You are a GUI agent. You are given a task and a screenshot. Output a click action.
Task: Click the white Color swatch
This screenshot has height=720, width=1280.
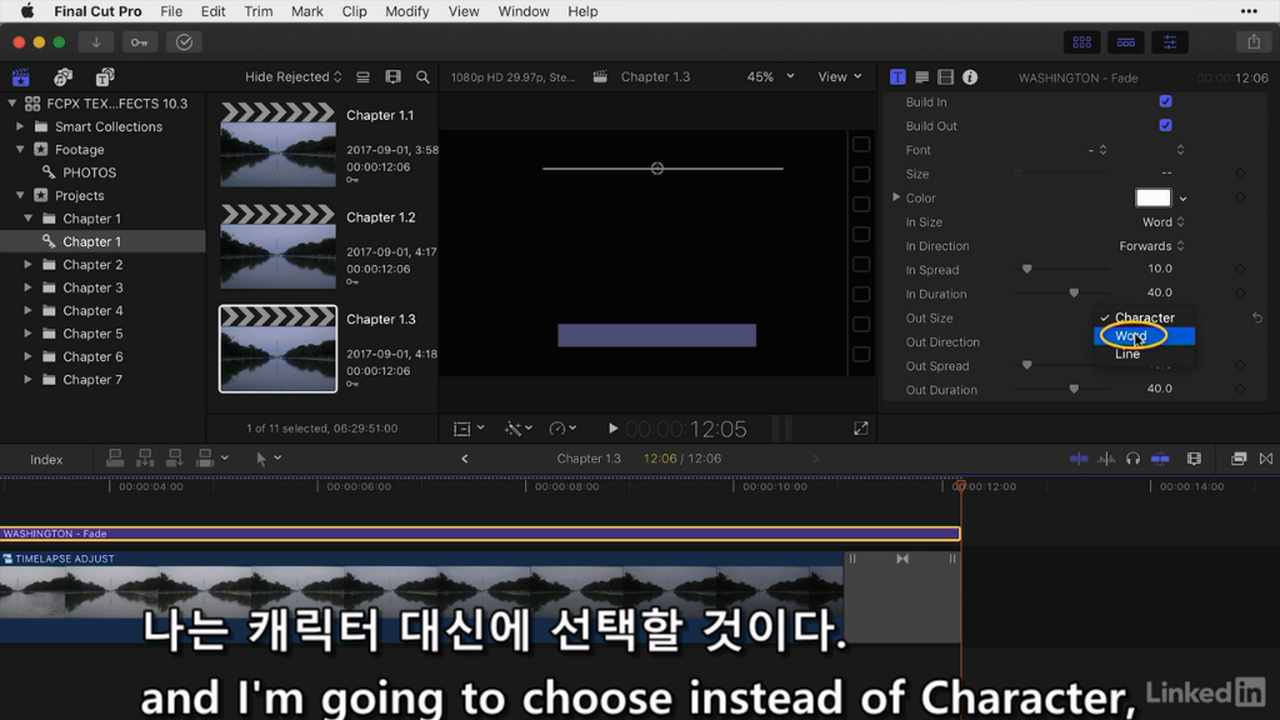click(1153, 198)
